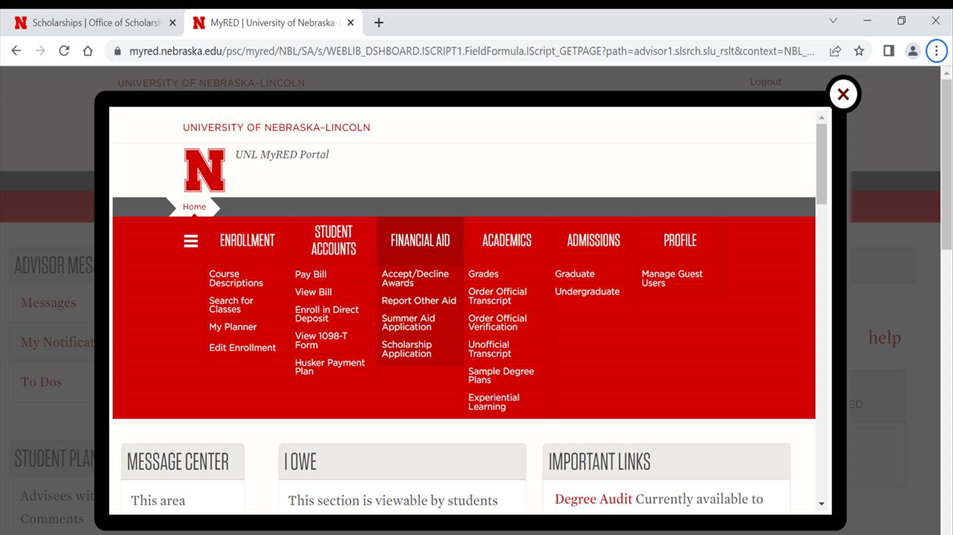This screenshot has width=953, height=535.
Task: Click the browser home icon
Action: point(88,51)
